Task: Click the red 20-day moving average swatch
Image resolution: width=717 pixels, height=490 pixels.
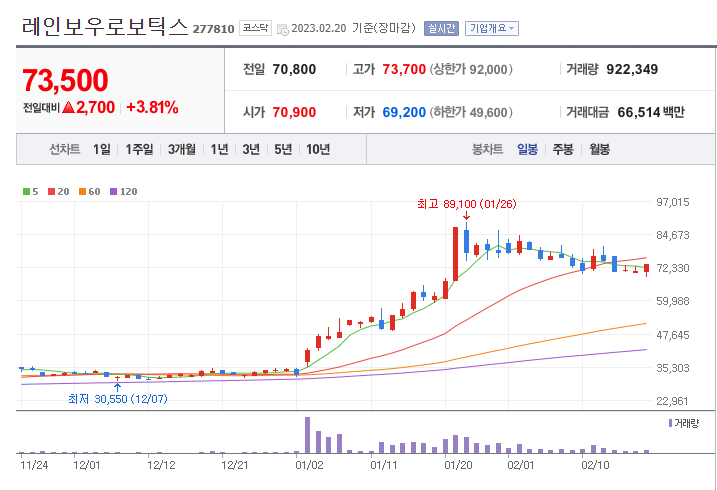Action: point(51,192)
